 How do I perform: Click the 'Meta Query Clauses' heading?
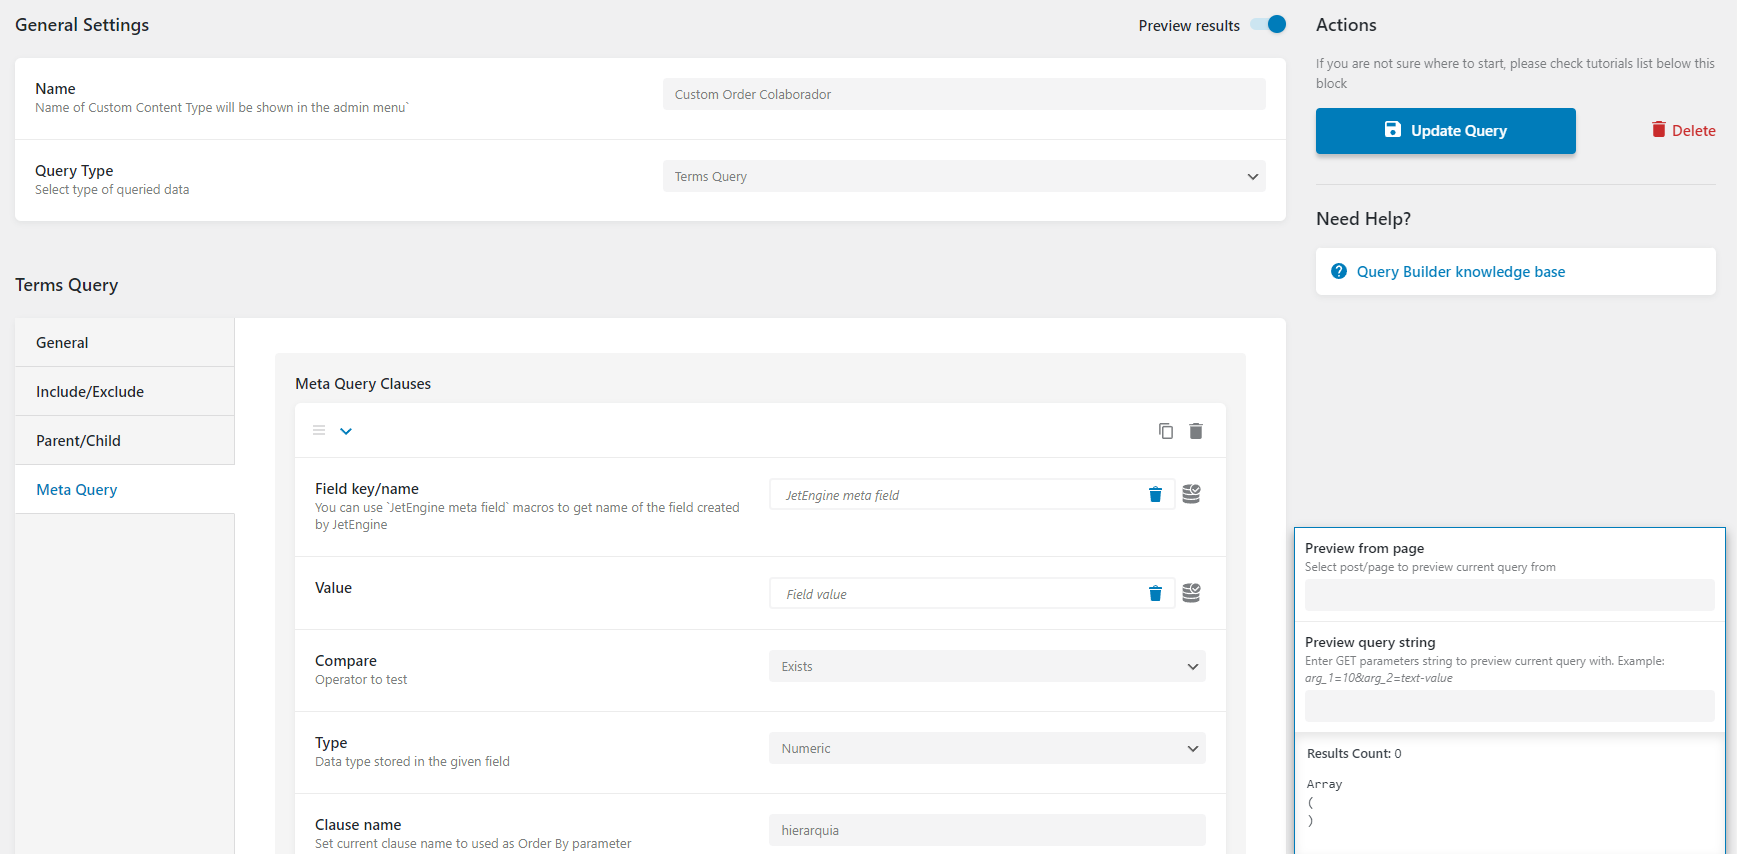point(363,384)
